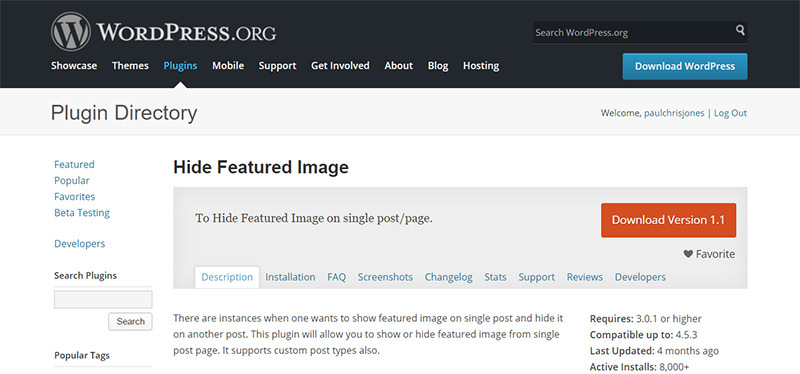Switch to the Reviews tab
This screenshot has width=800, height=374.
[x=585, y=277]
